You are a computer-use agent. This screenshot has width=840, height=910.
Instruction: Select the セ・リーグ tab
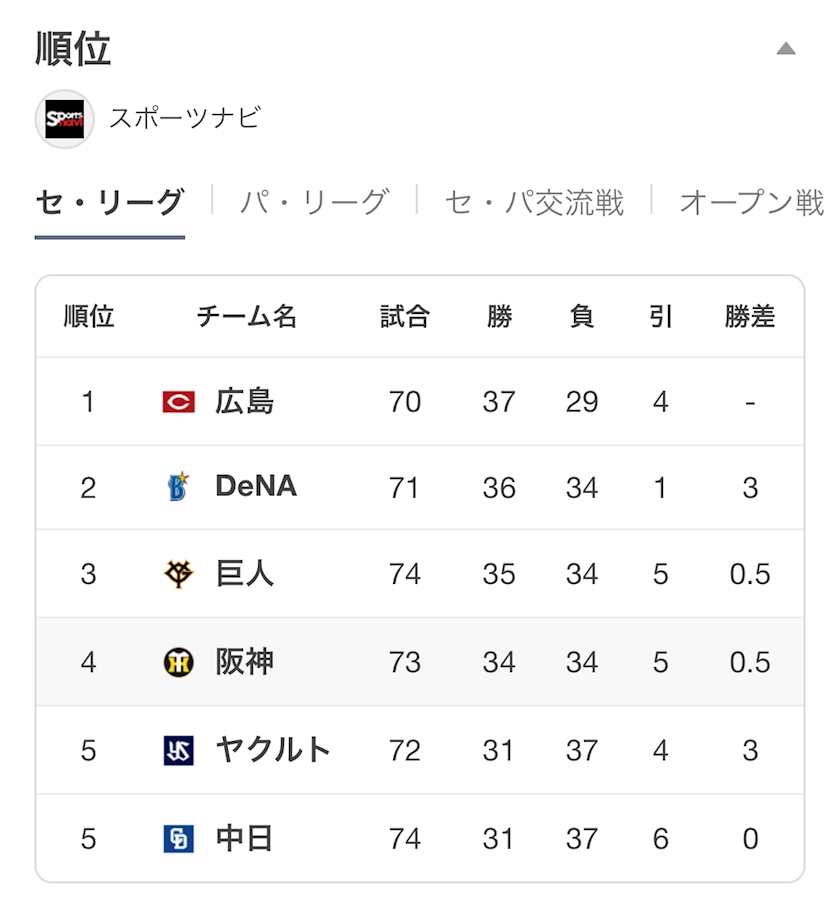point(110,202)
